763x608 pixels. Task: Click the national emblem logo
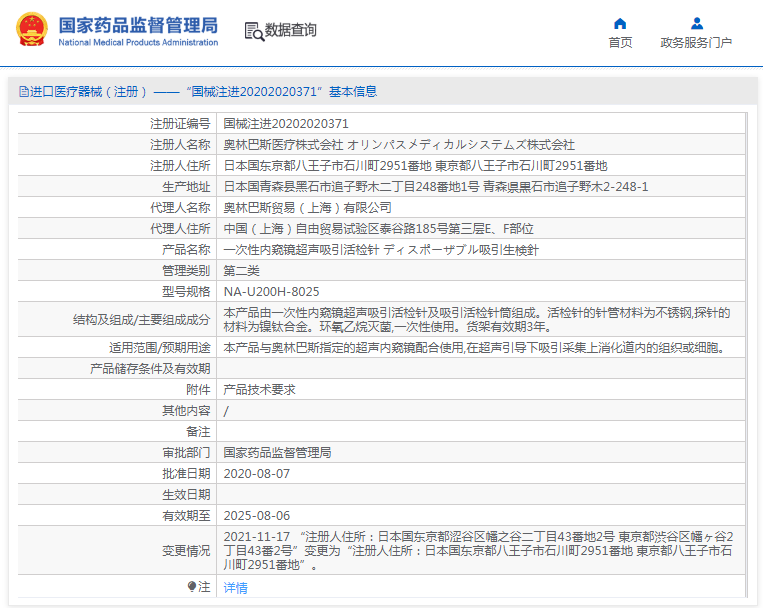coord(32,30)
